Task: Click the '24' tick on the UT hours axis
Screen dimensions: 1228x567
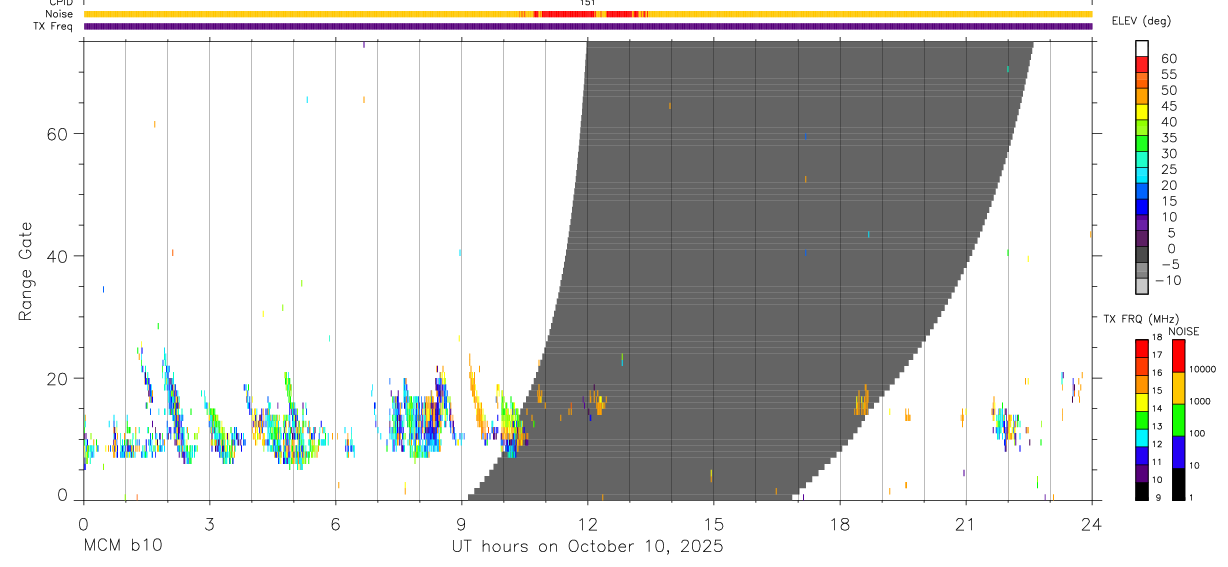Action: coord(1092,523)
